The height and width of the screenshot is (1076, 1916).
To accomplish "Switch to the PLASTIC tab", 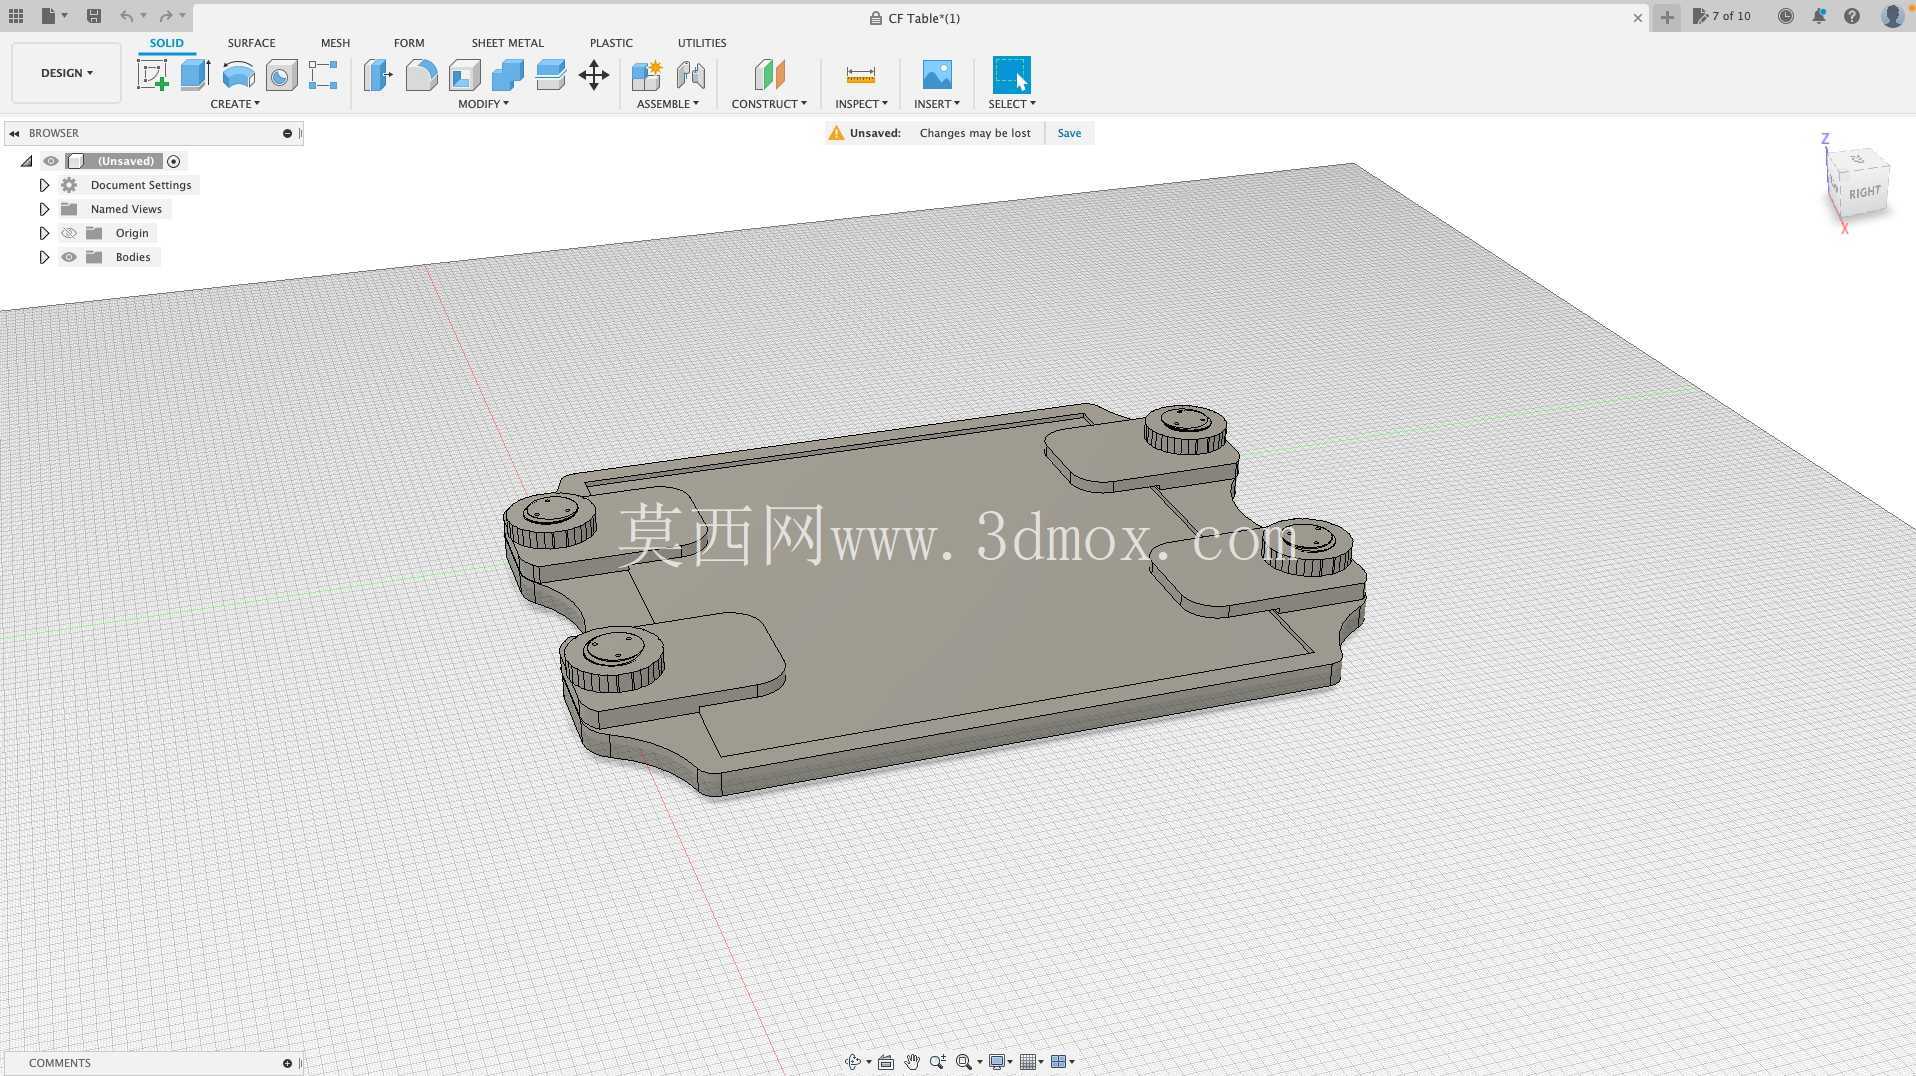I will [611, 43].
